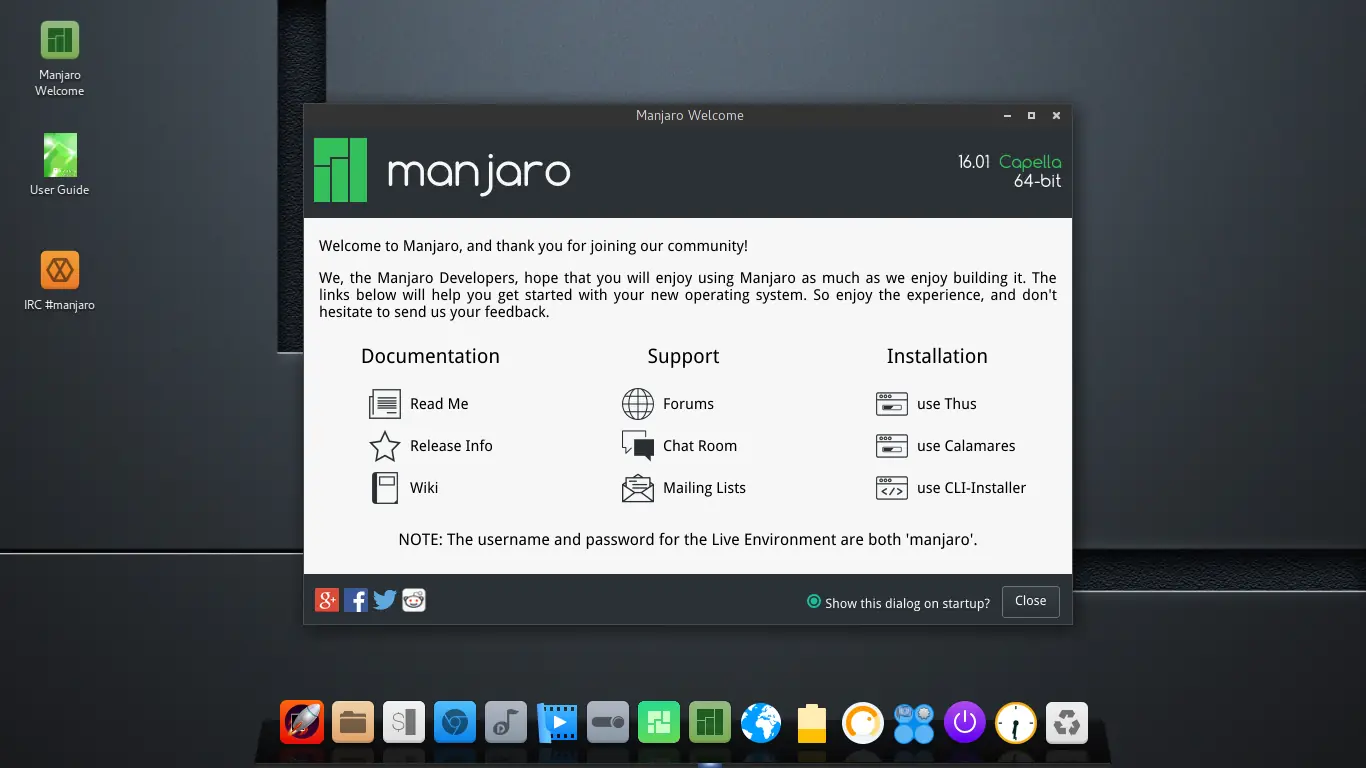Start installation with use CLI-Installer
This screenshot has width=1366, height=768.
[971, 488]
